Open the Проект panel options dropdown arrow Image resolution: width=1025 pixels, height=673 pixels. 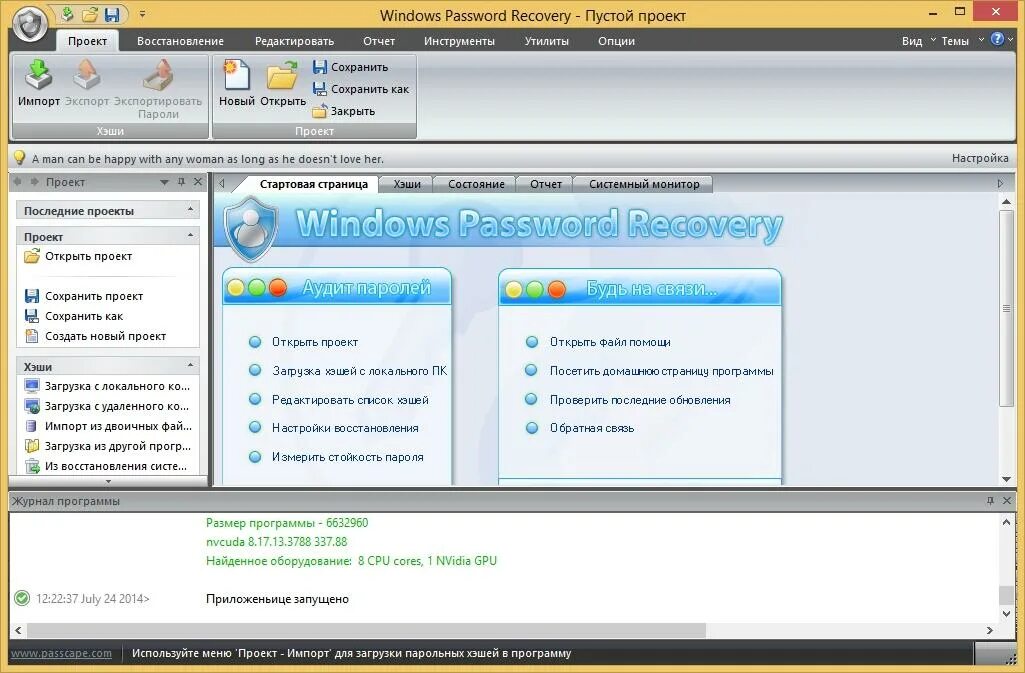tap(164, 182)
